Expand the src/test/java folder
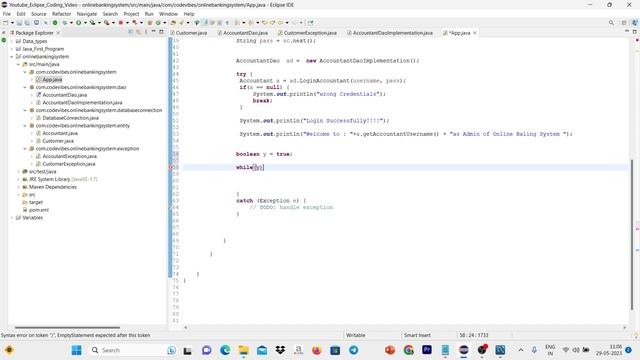 point(18,172)
